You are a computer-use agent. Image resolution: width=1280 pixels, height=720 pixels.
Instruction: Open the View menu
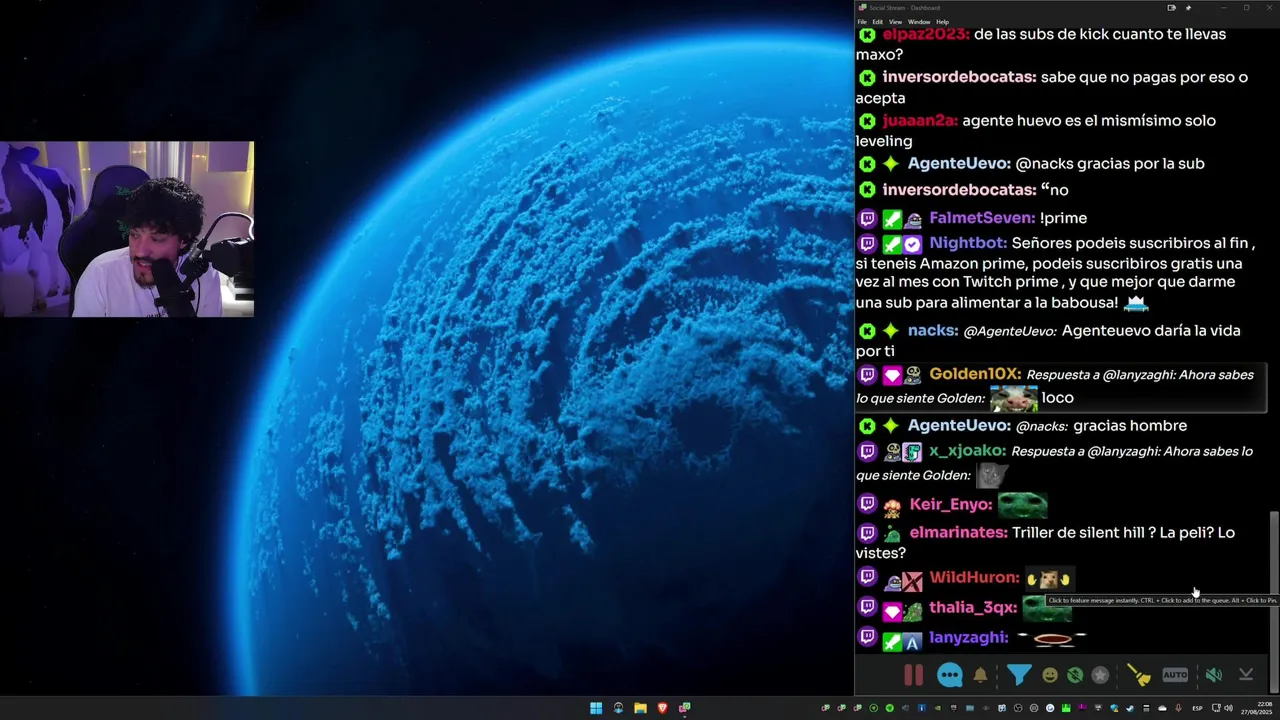click(x=895, y=21)
